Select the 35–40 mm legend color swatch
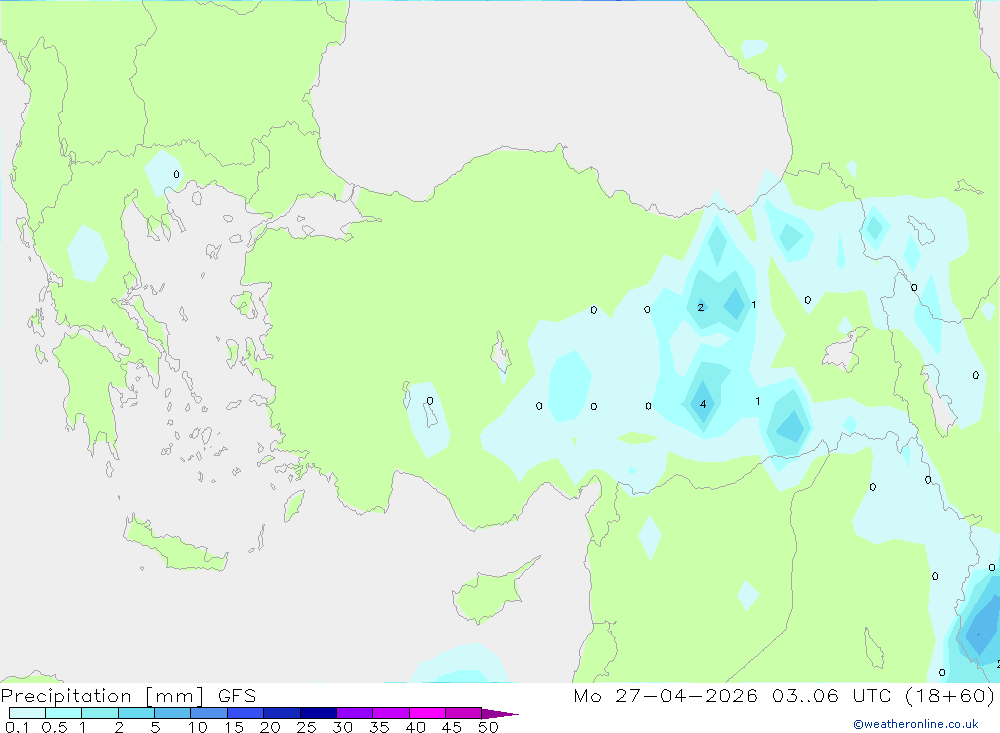Screen dimensions: 1000x733 (x=391, y=713)
